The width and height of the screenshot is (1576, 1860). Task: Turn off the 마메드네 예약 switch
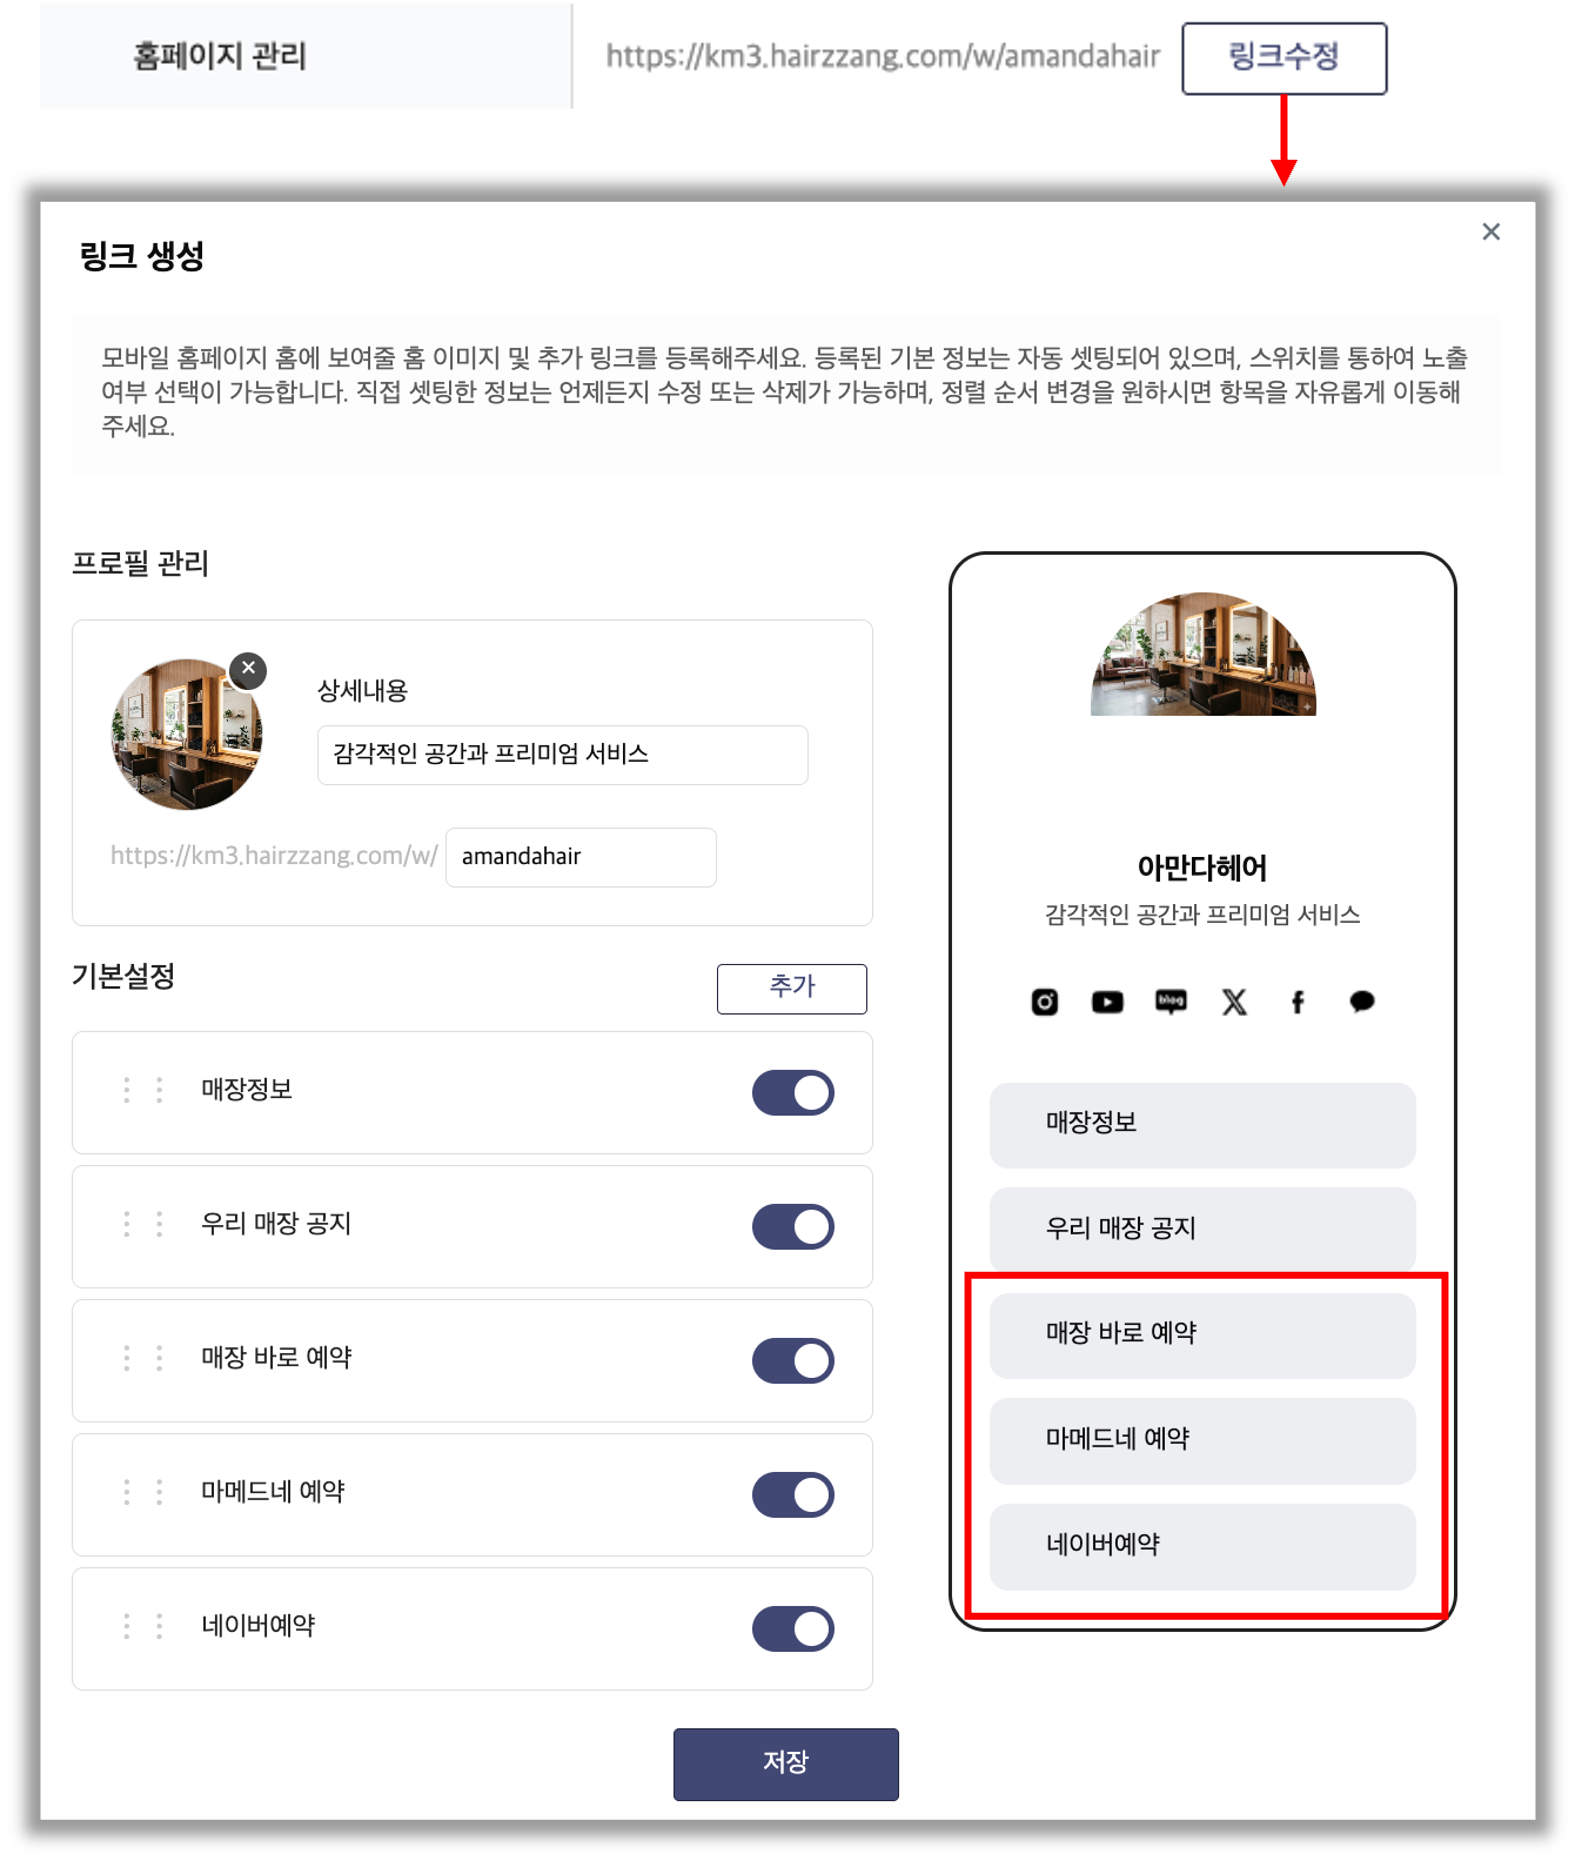coord(793,1494)
